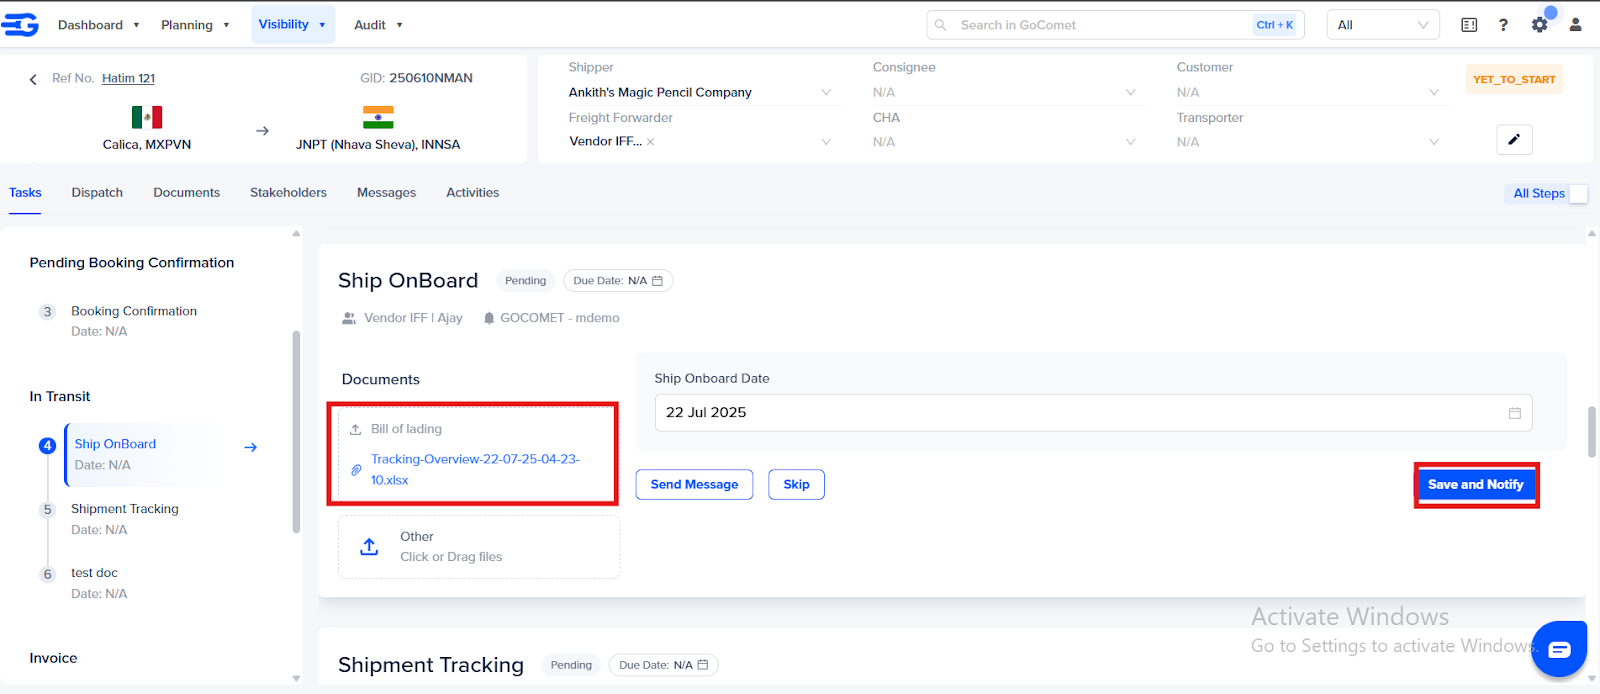Screen dimensions: 1600x694
Task: Click the GID: 250610NMAN text
Action: pos(416,78)
